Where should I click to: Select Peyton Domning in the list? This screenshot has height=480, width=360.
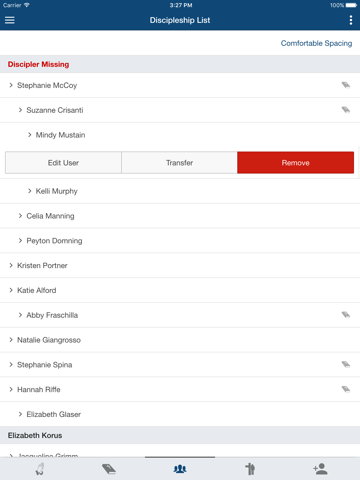180,241
